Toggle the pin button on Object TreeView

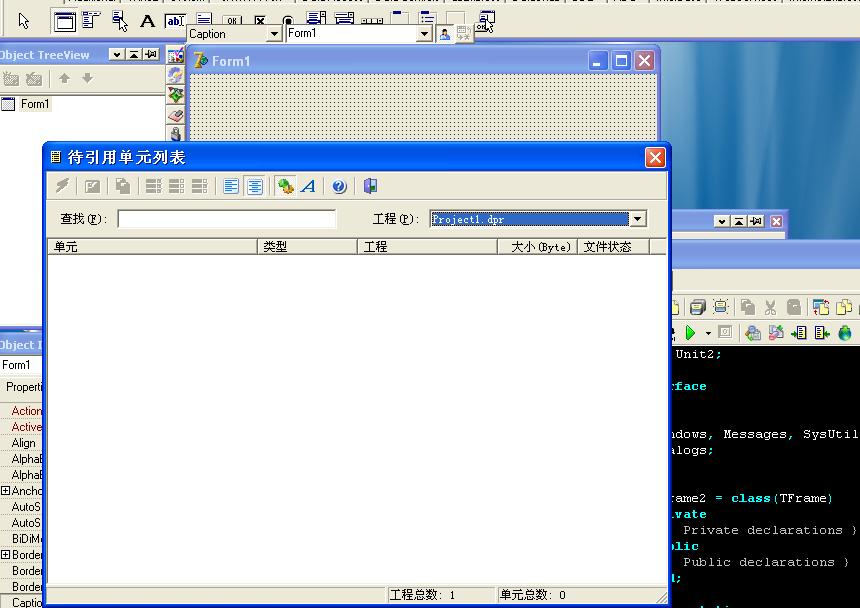[x=150, y=55]
